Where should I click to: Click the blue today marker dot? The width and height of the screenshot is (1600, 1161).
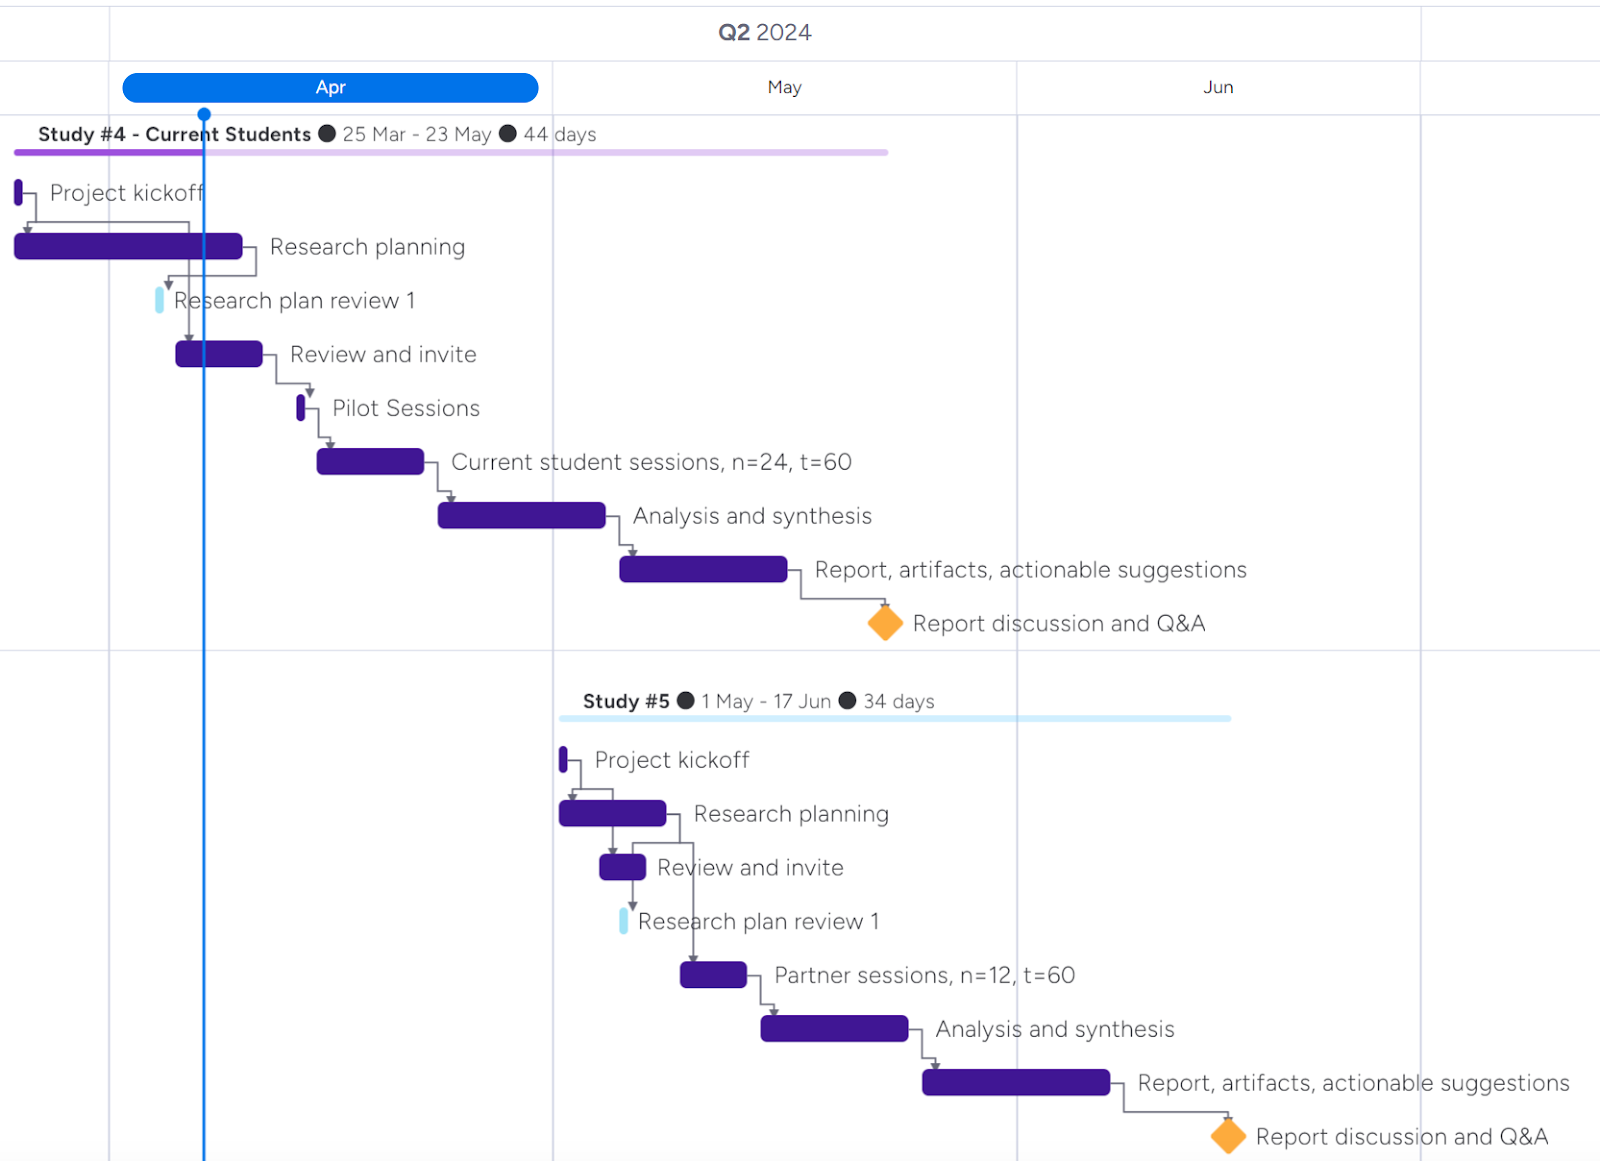click(204, 114)
